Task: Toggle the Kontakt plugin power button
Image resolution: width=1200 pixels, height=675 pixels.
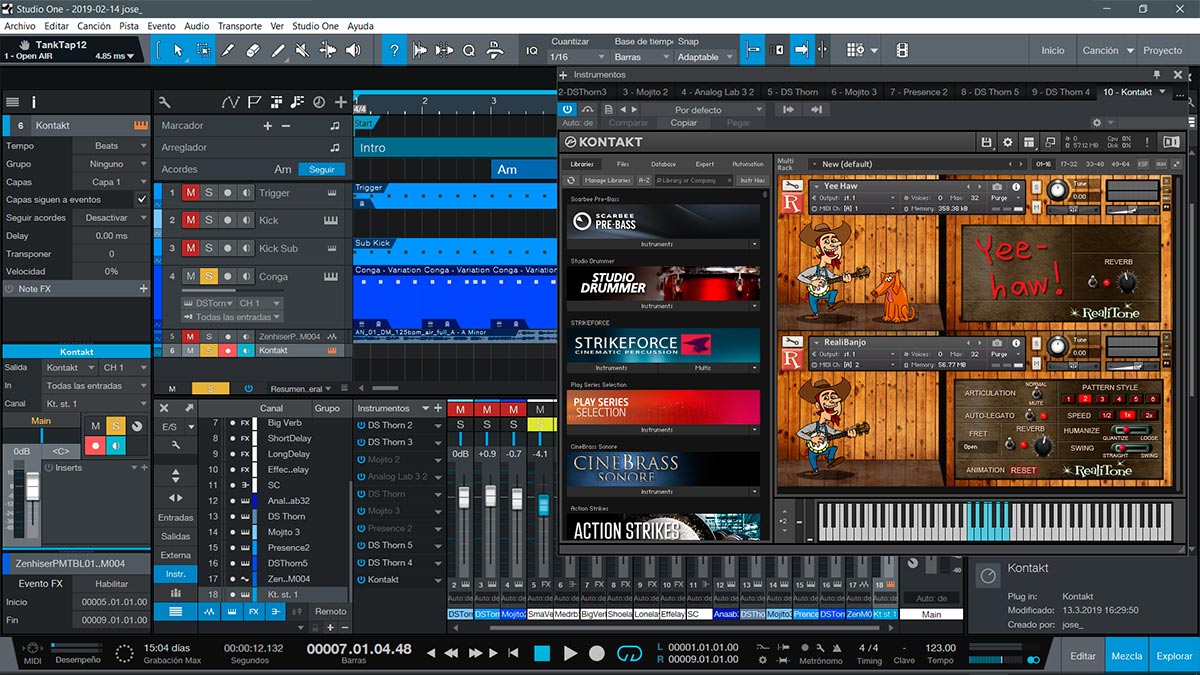Action: pos(568,108)
